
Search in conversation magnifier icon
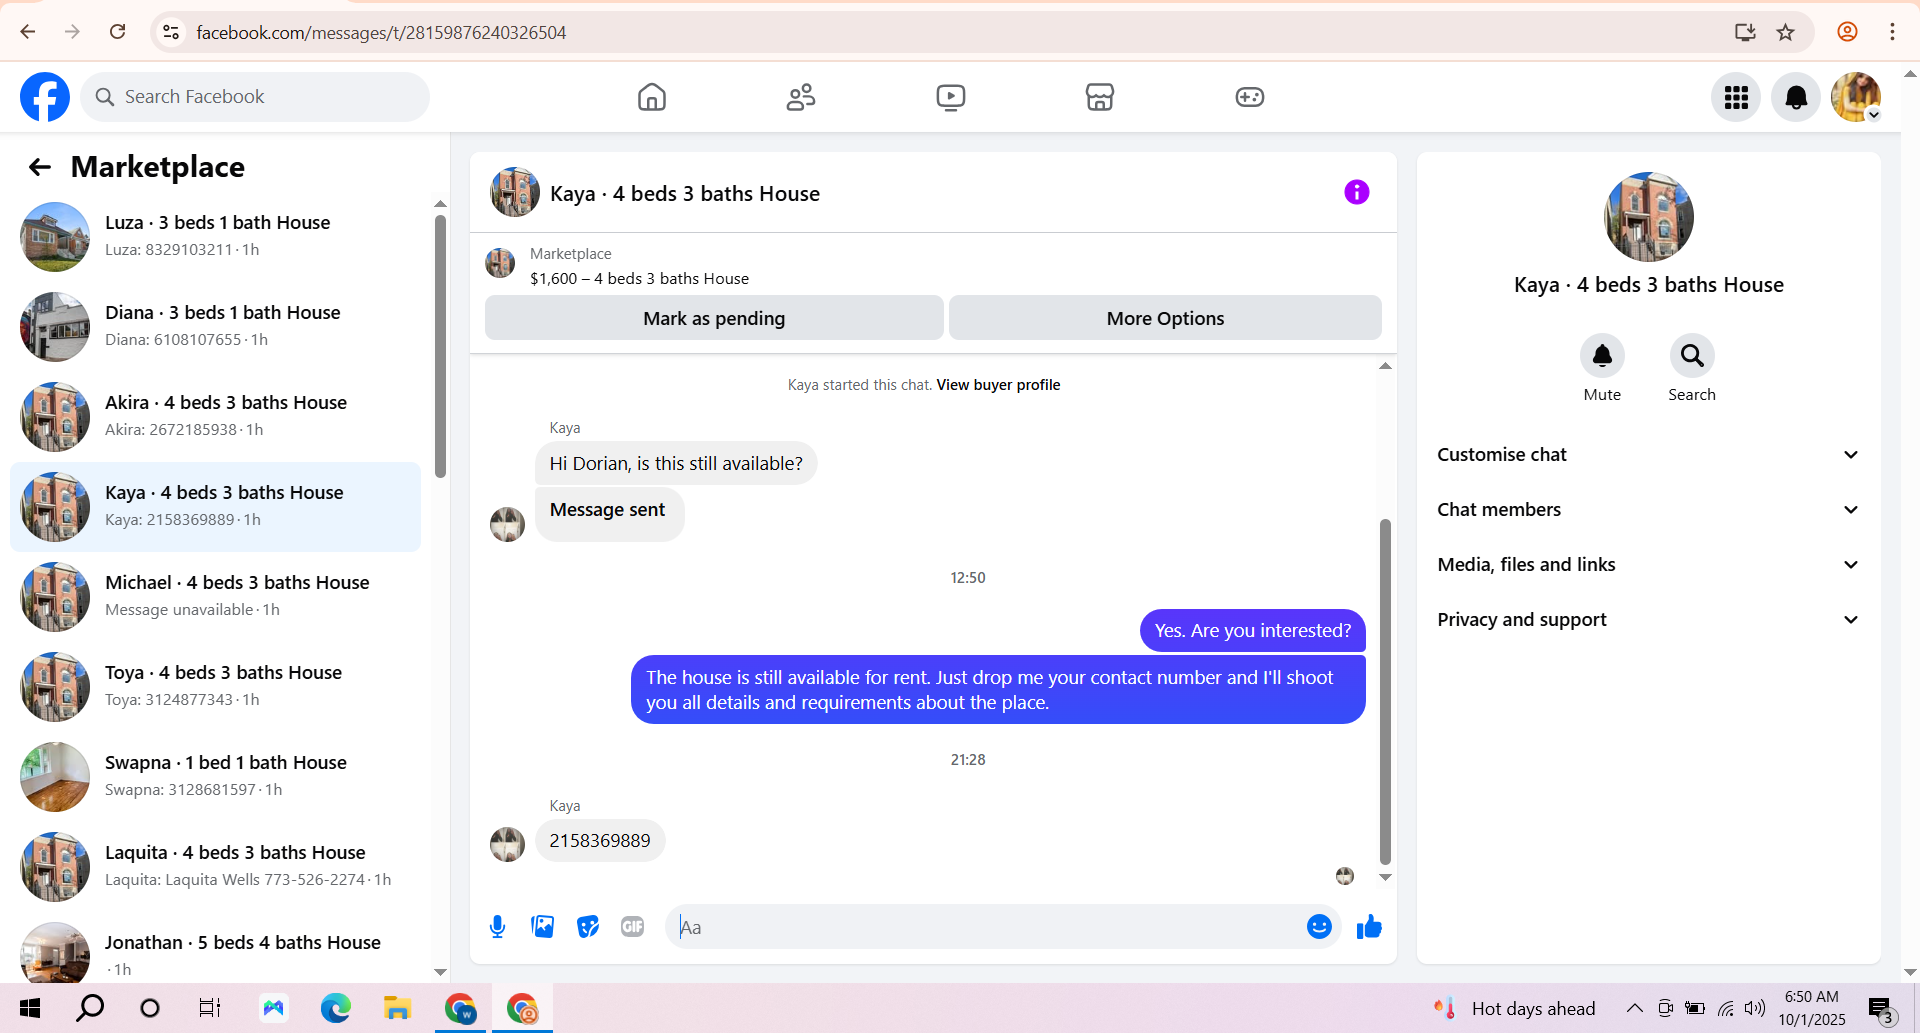pos(1692,356)
